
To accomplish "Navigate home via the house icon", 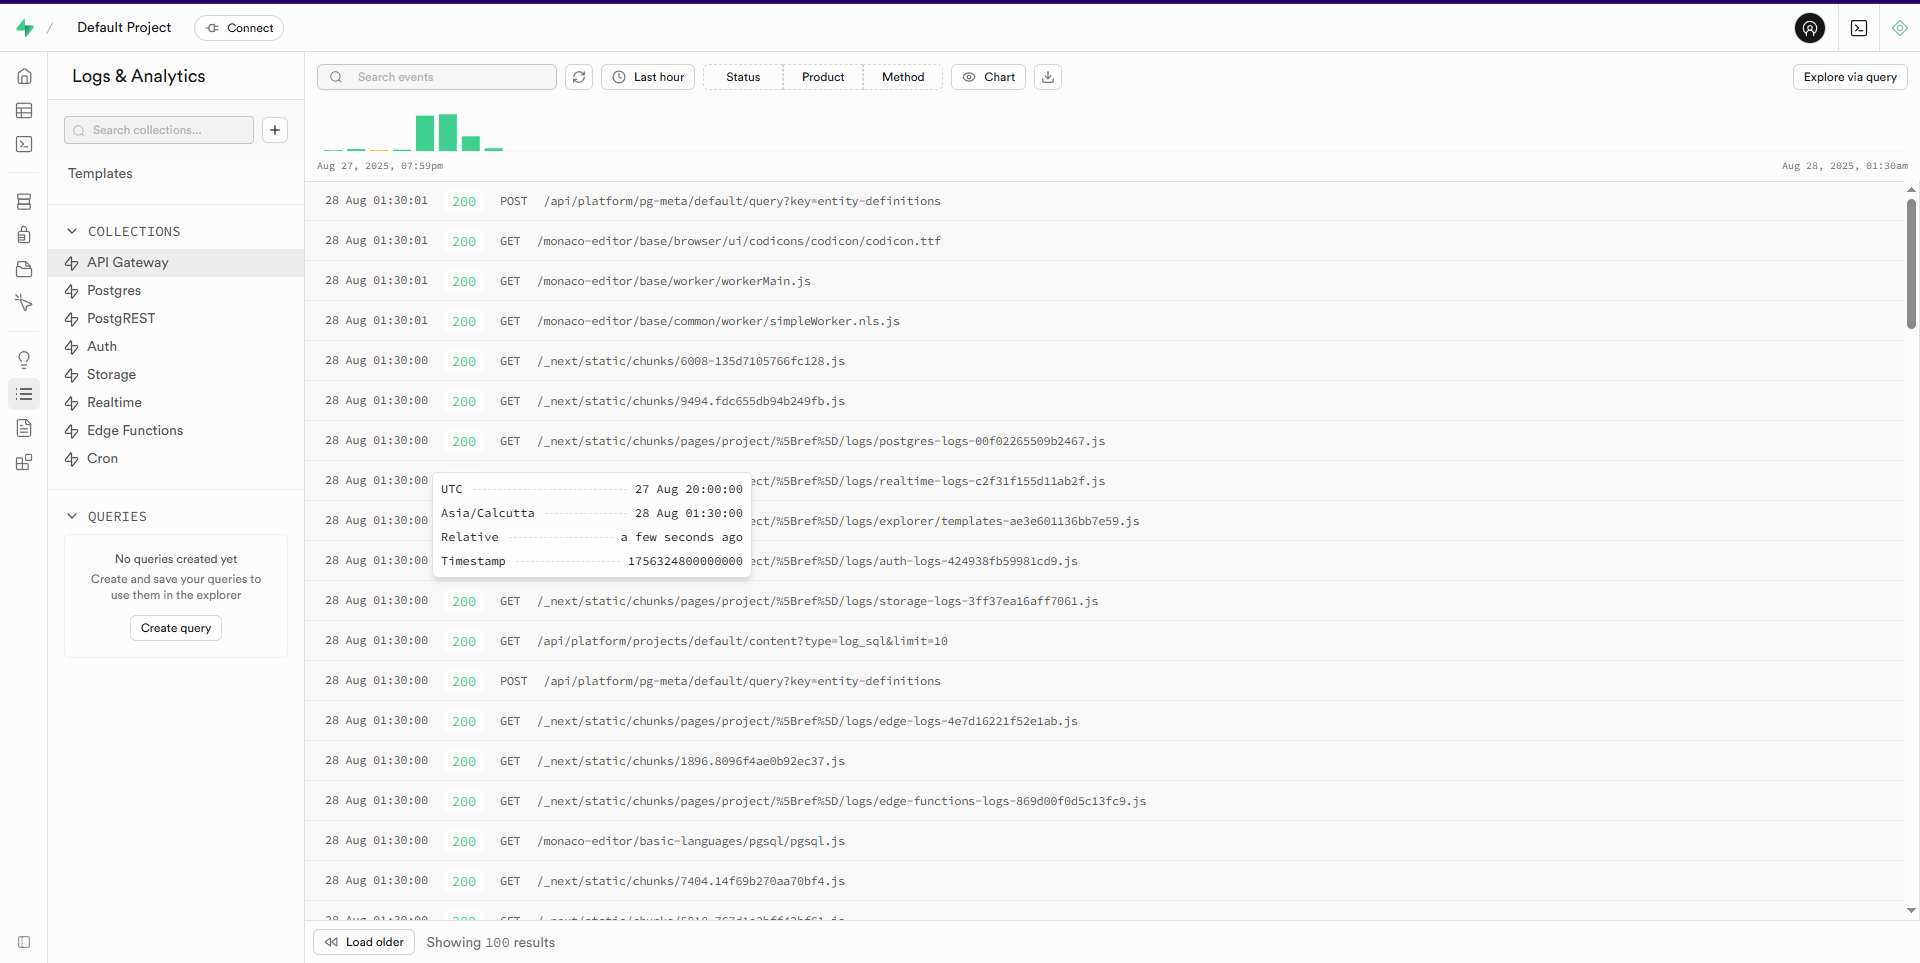I will tap(24, 75).
